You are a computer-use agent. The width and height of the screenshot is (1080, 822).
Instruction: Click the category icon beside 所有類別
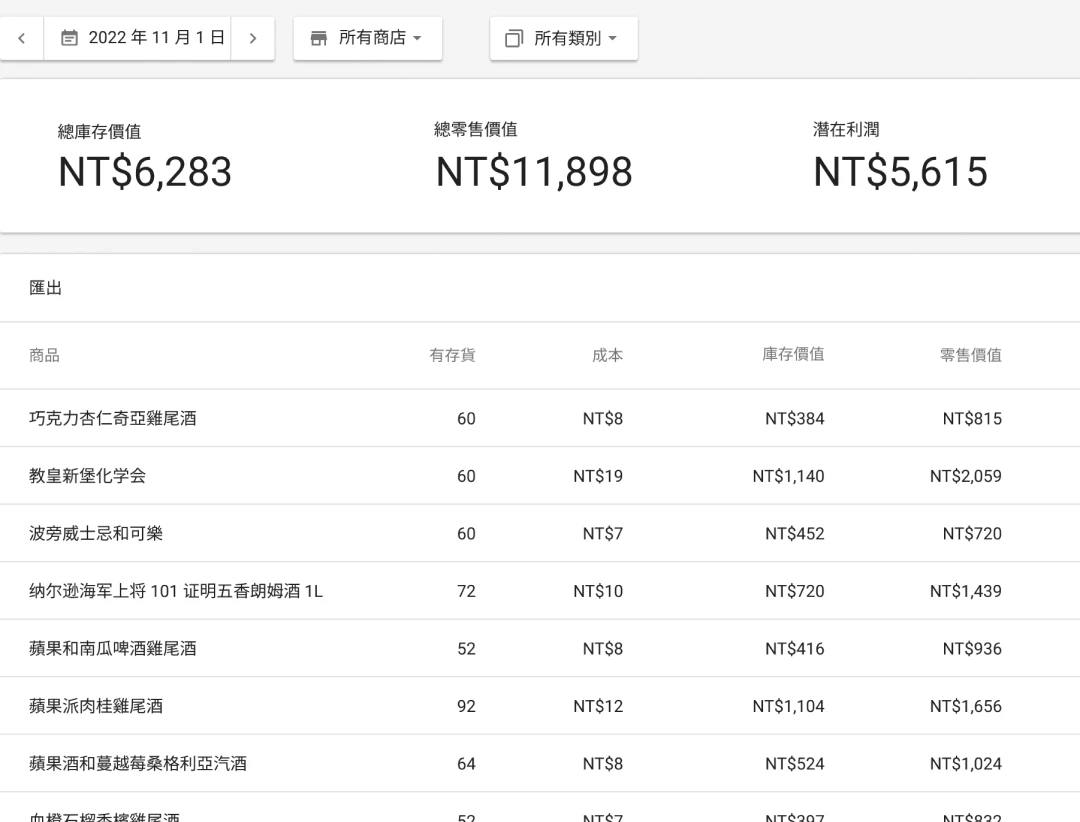(x=513, y=38)
